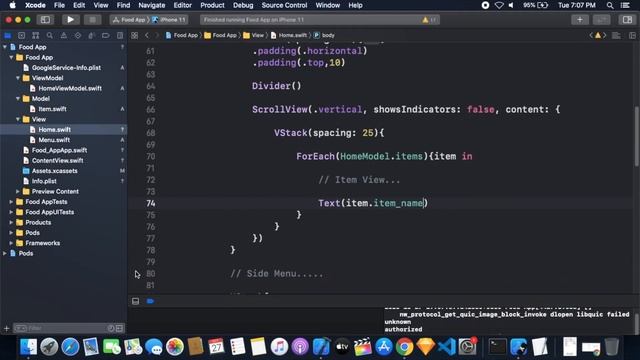The image size is (640, 360).
Task: Open ContentView.swift file
Action: click(x=58, y=160)
